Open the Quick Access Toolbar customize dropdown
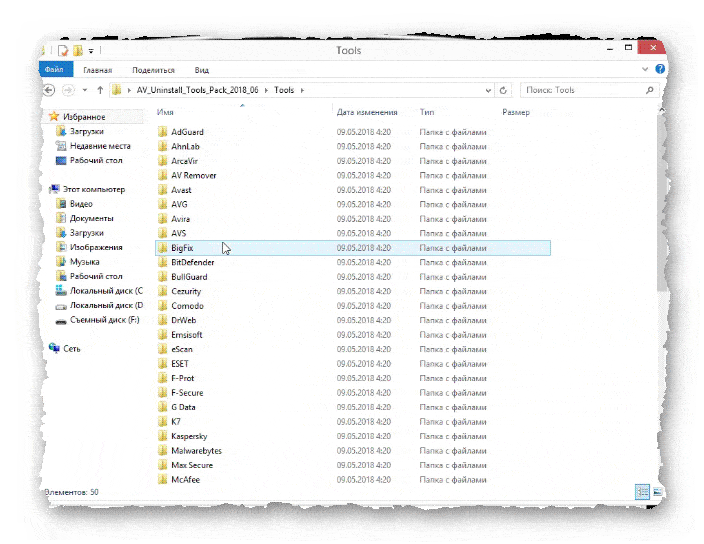The width and height of the screenshot is (704, 544). click(91, 51)
